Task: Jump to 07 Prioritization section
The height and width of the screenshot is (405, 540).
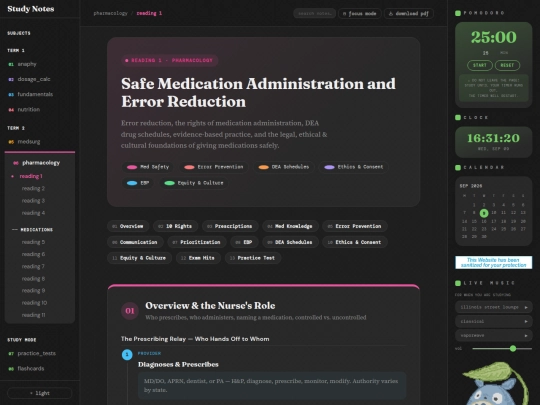Action: pyautogui.click(x=197, y=242)
